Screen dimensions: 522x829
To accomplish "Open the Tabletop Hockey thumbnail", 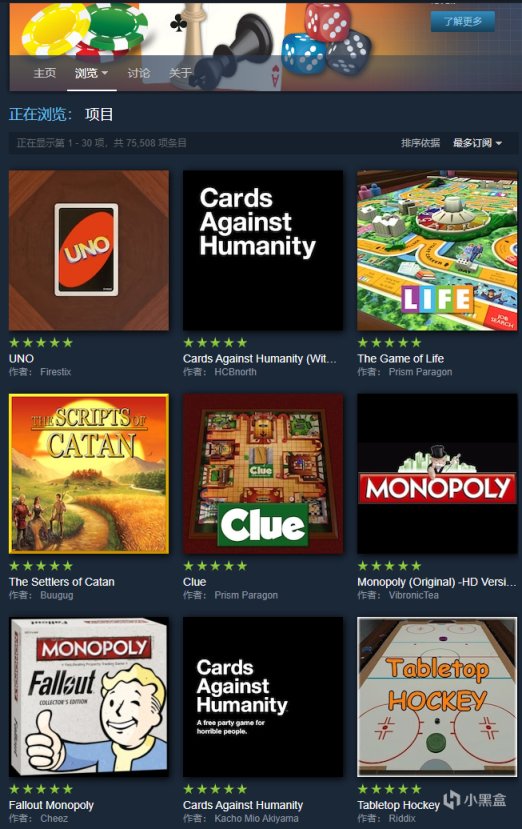I will pos(437,697).
